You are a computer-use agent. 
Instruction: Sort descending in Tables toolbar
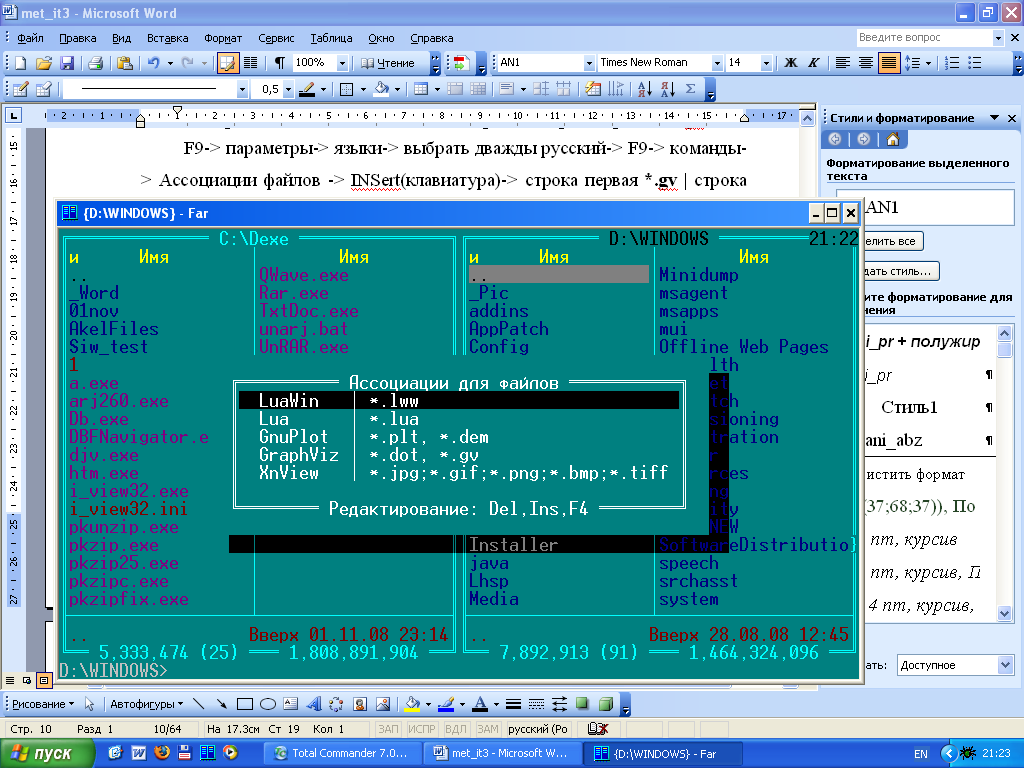pyautogui.click(x=667, y=89)
